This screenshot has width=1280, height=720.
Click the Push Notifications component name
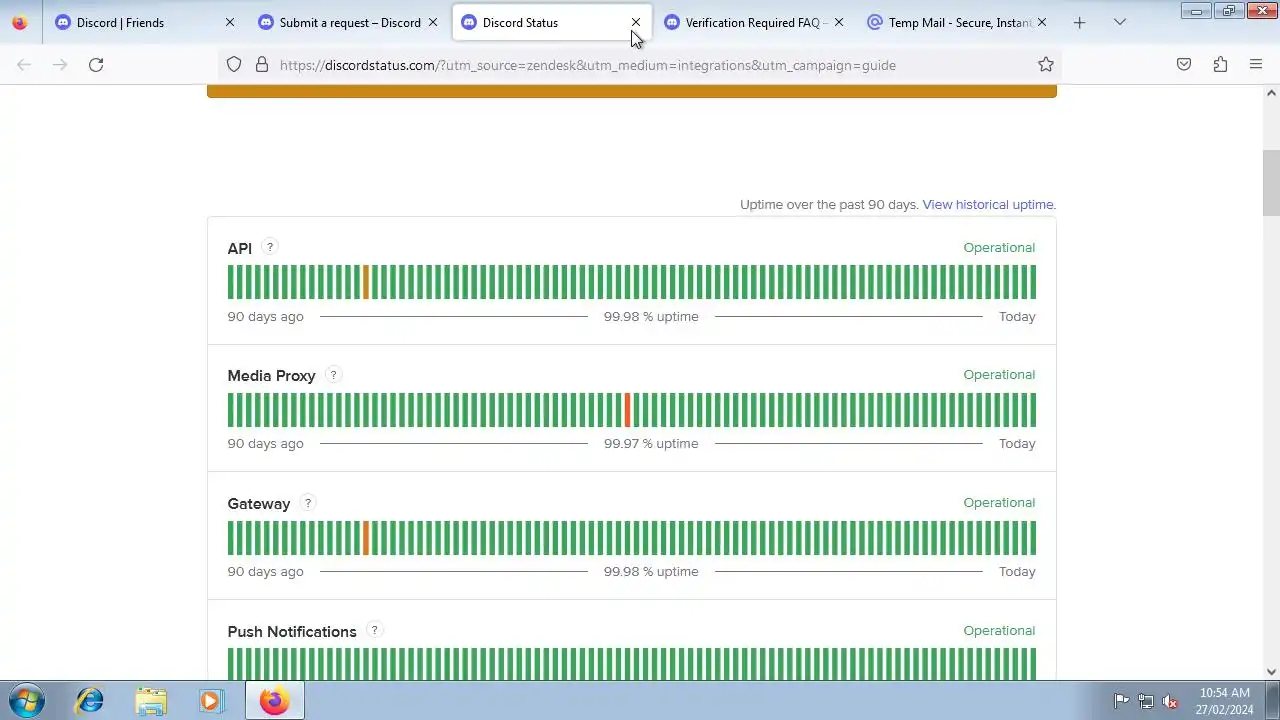tap(292, 632)
